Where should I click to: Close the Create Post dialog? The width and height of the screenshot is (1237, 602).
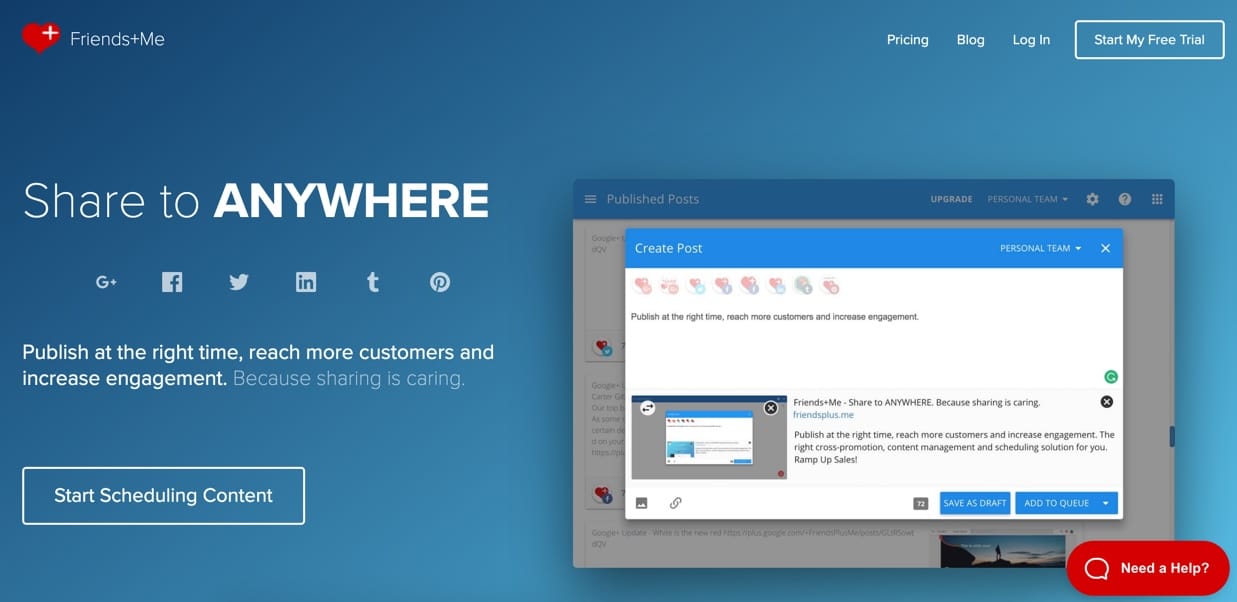1105,248
